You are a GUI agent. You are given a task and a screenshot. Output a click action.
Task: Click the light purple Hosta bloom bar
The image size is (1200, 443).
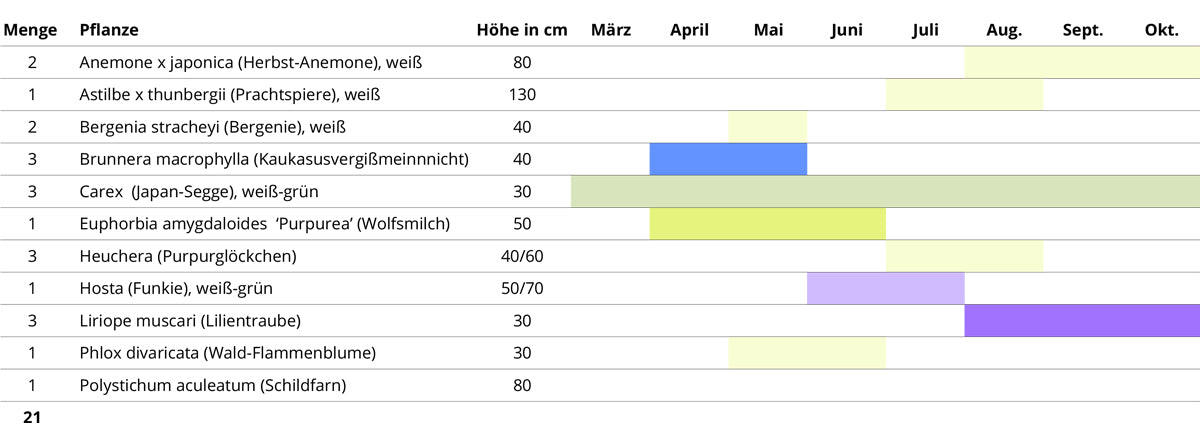(x=885, y=289)
